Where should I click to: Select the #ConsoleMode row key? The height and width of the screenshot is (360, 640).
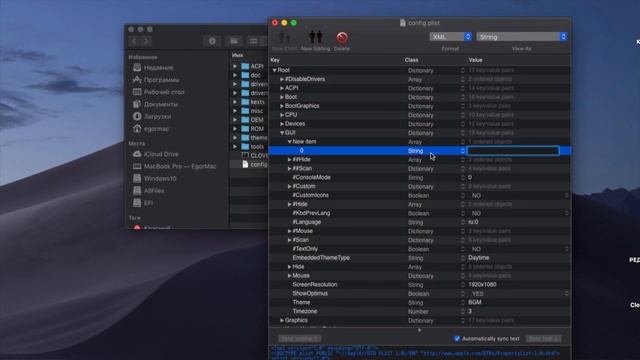(x=311, y=178)
